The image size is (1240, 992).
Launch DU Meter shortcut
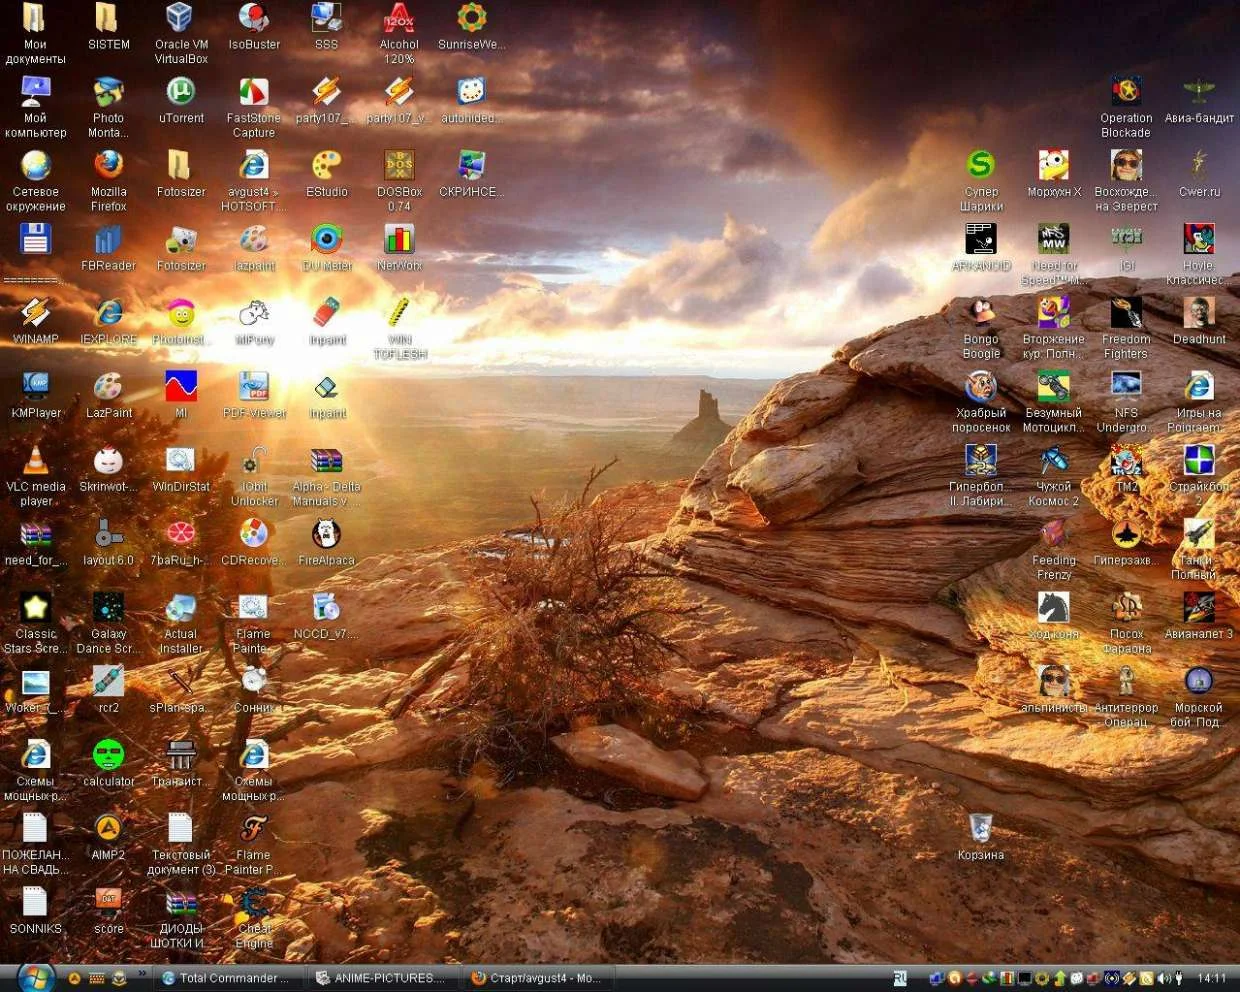tap(327, 247)
